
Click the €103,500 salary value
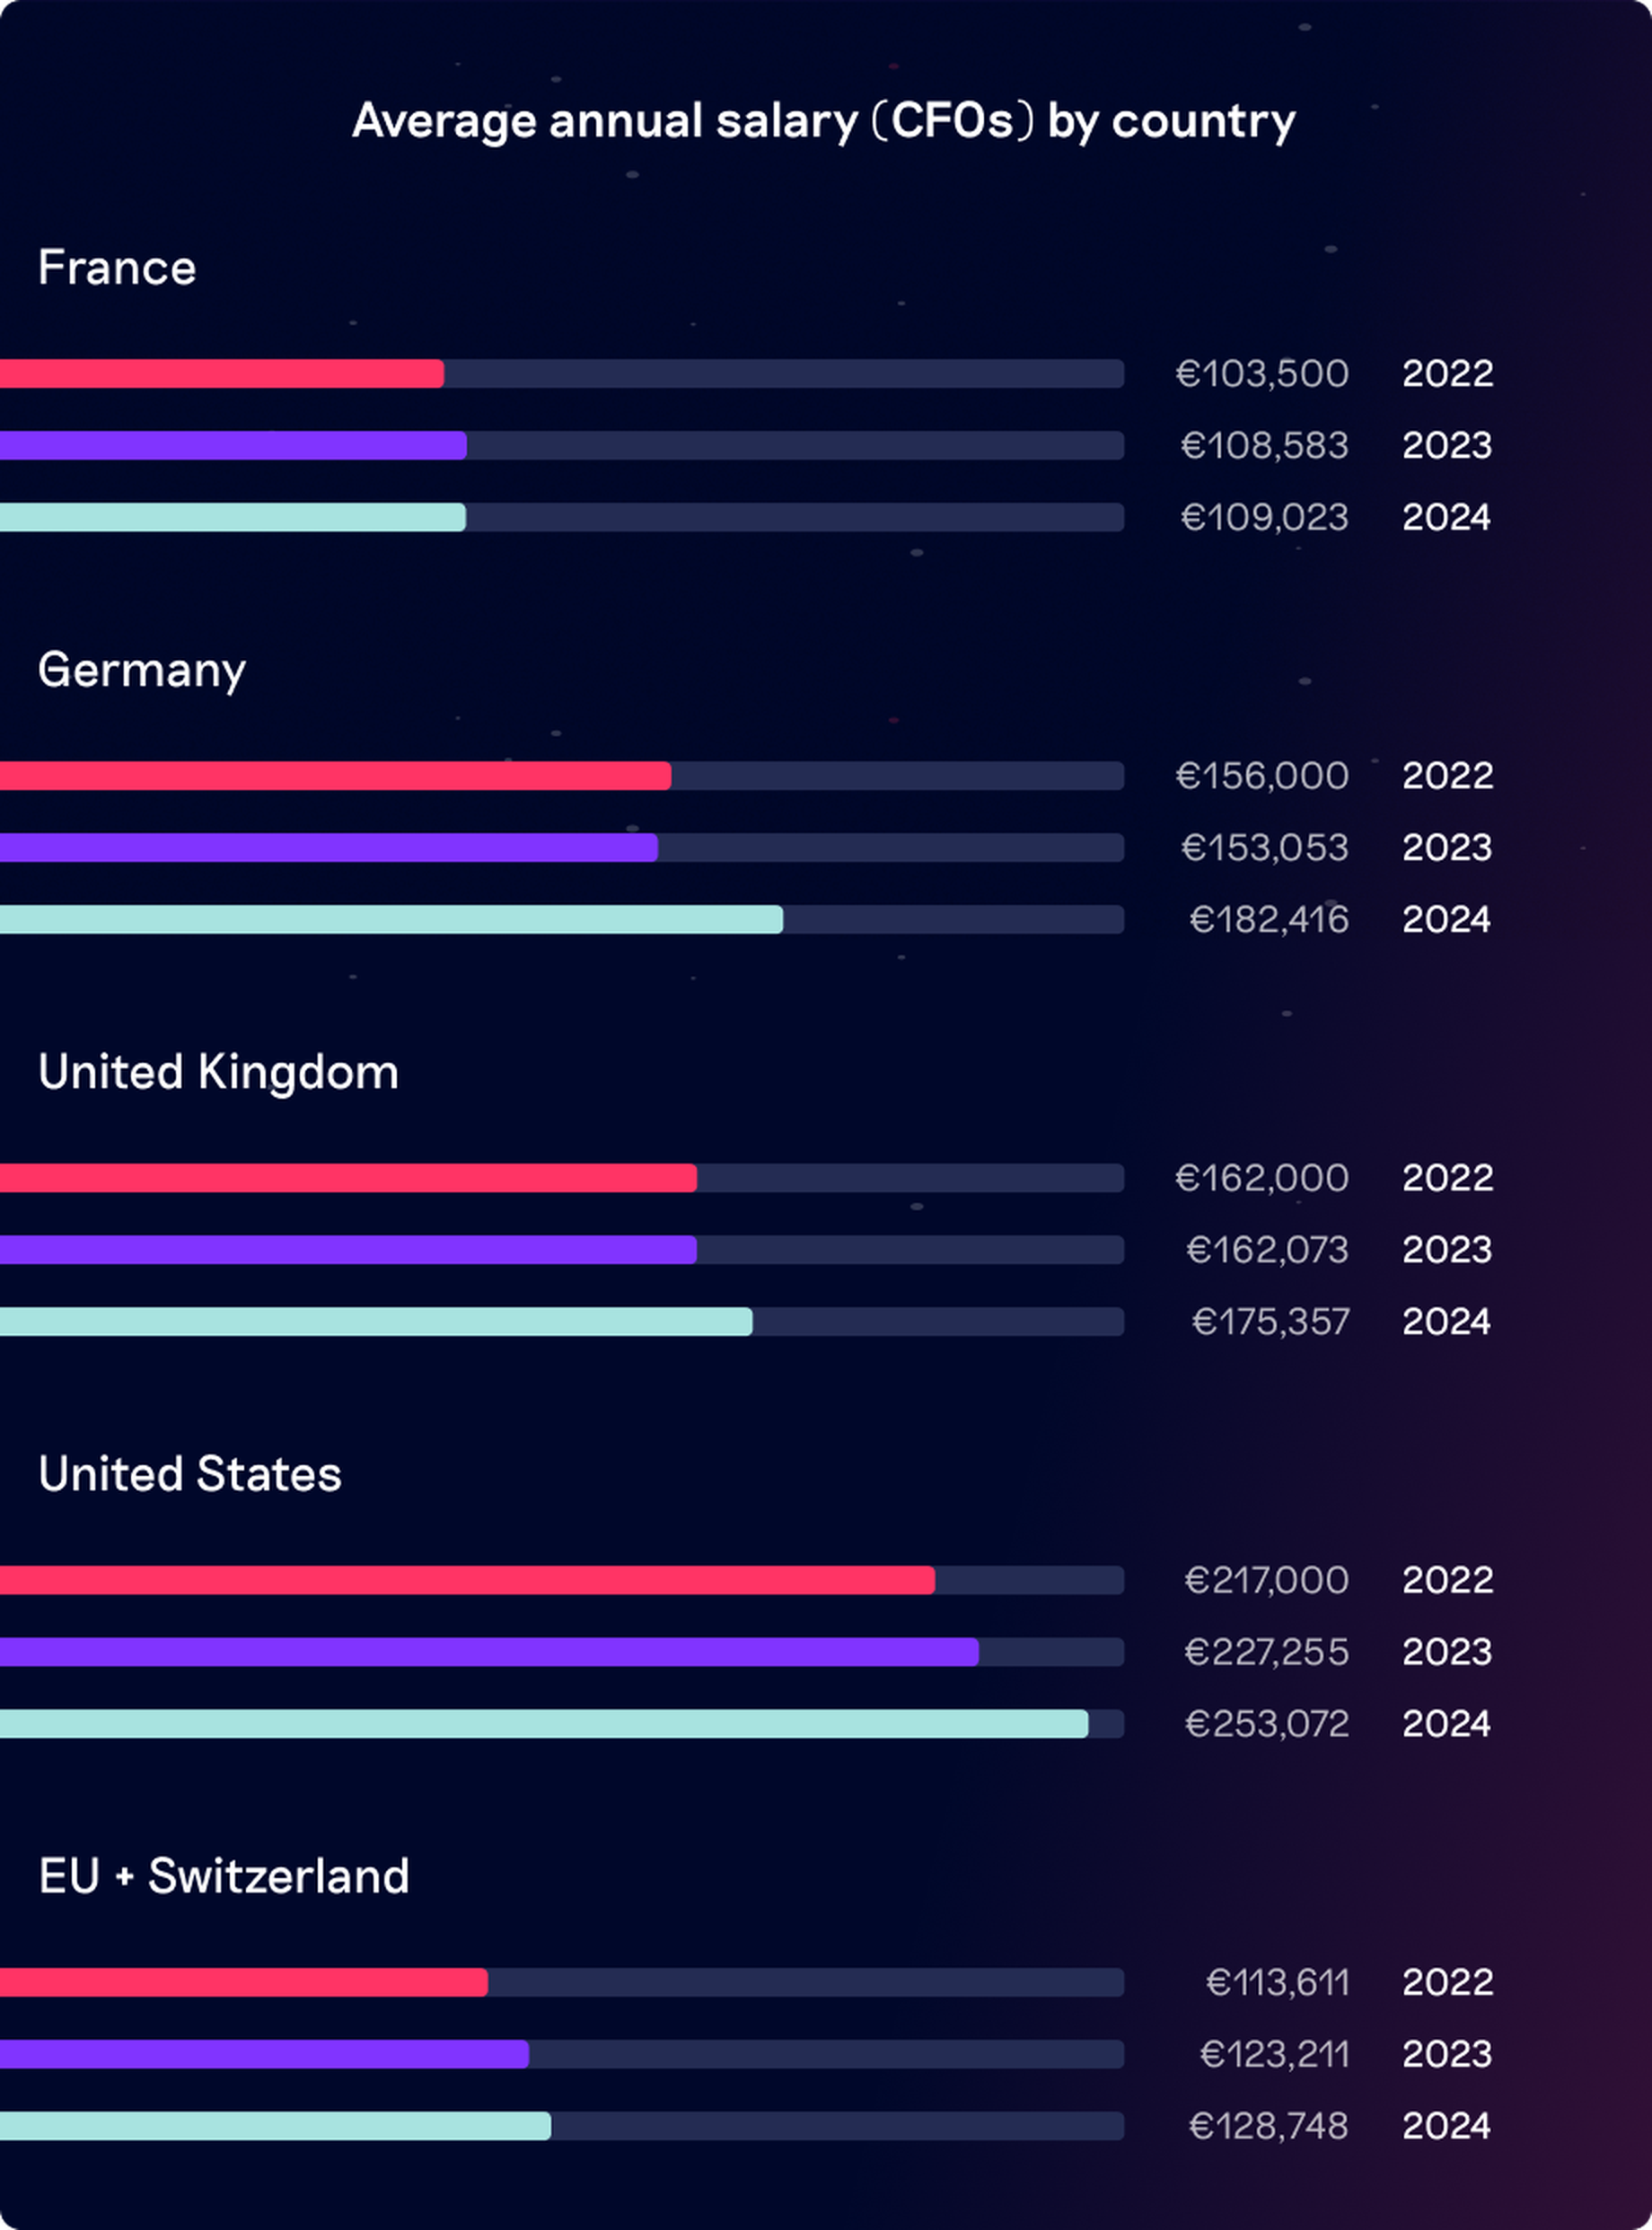pyautogui.click(x=1262, y=373)
